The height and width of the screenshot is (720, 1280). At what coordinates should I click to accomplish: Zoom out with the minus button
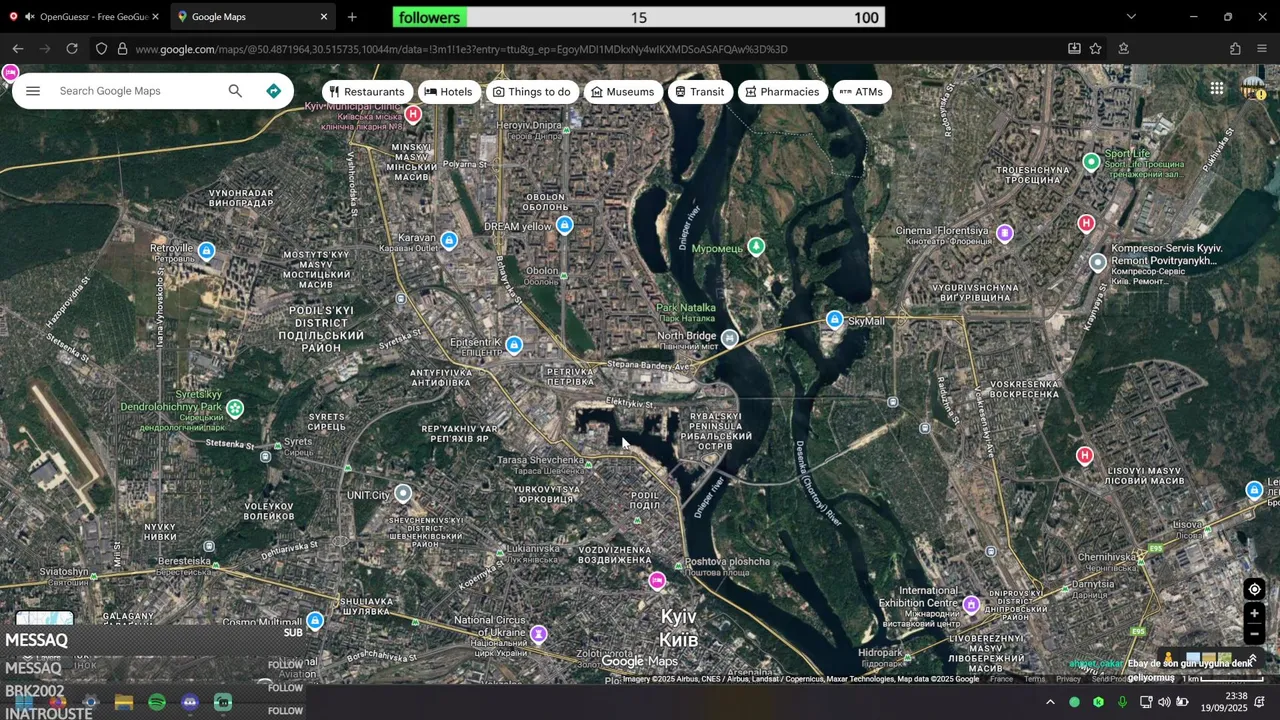(1254, 634)
